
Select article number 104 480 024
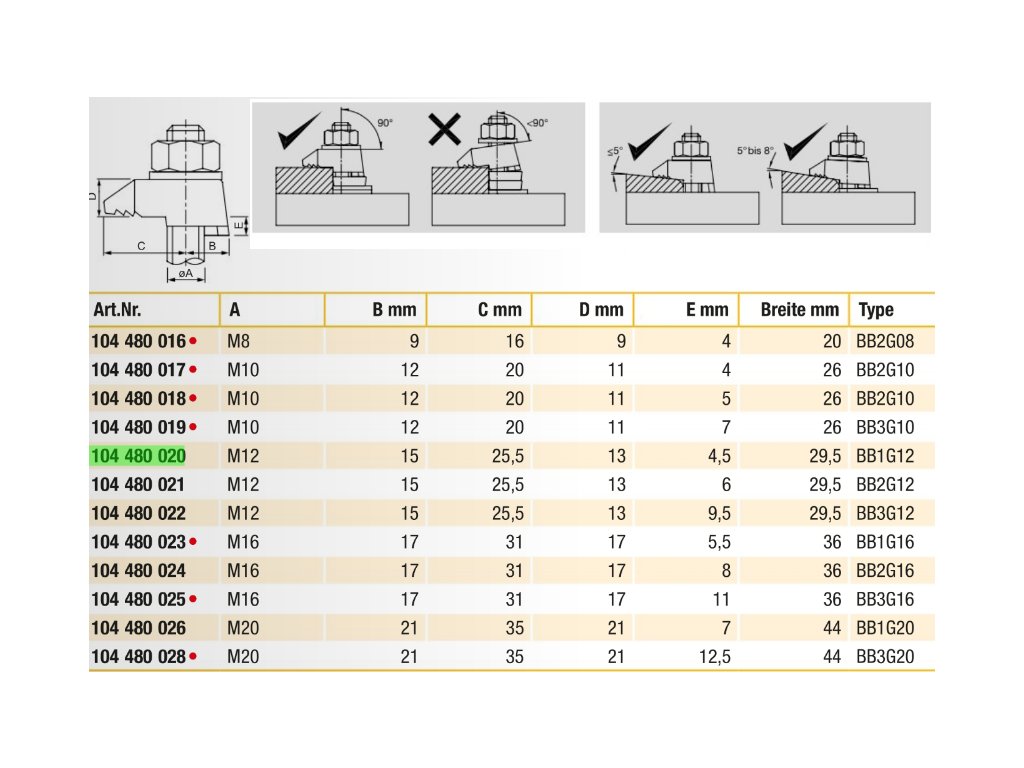tap(138, 571)
